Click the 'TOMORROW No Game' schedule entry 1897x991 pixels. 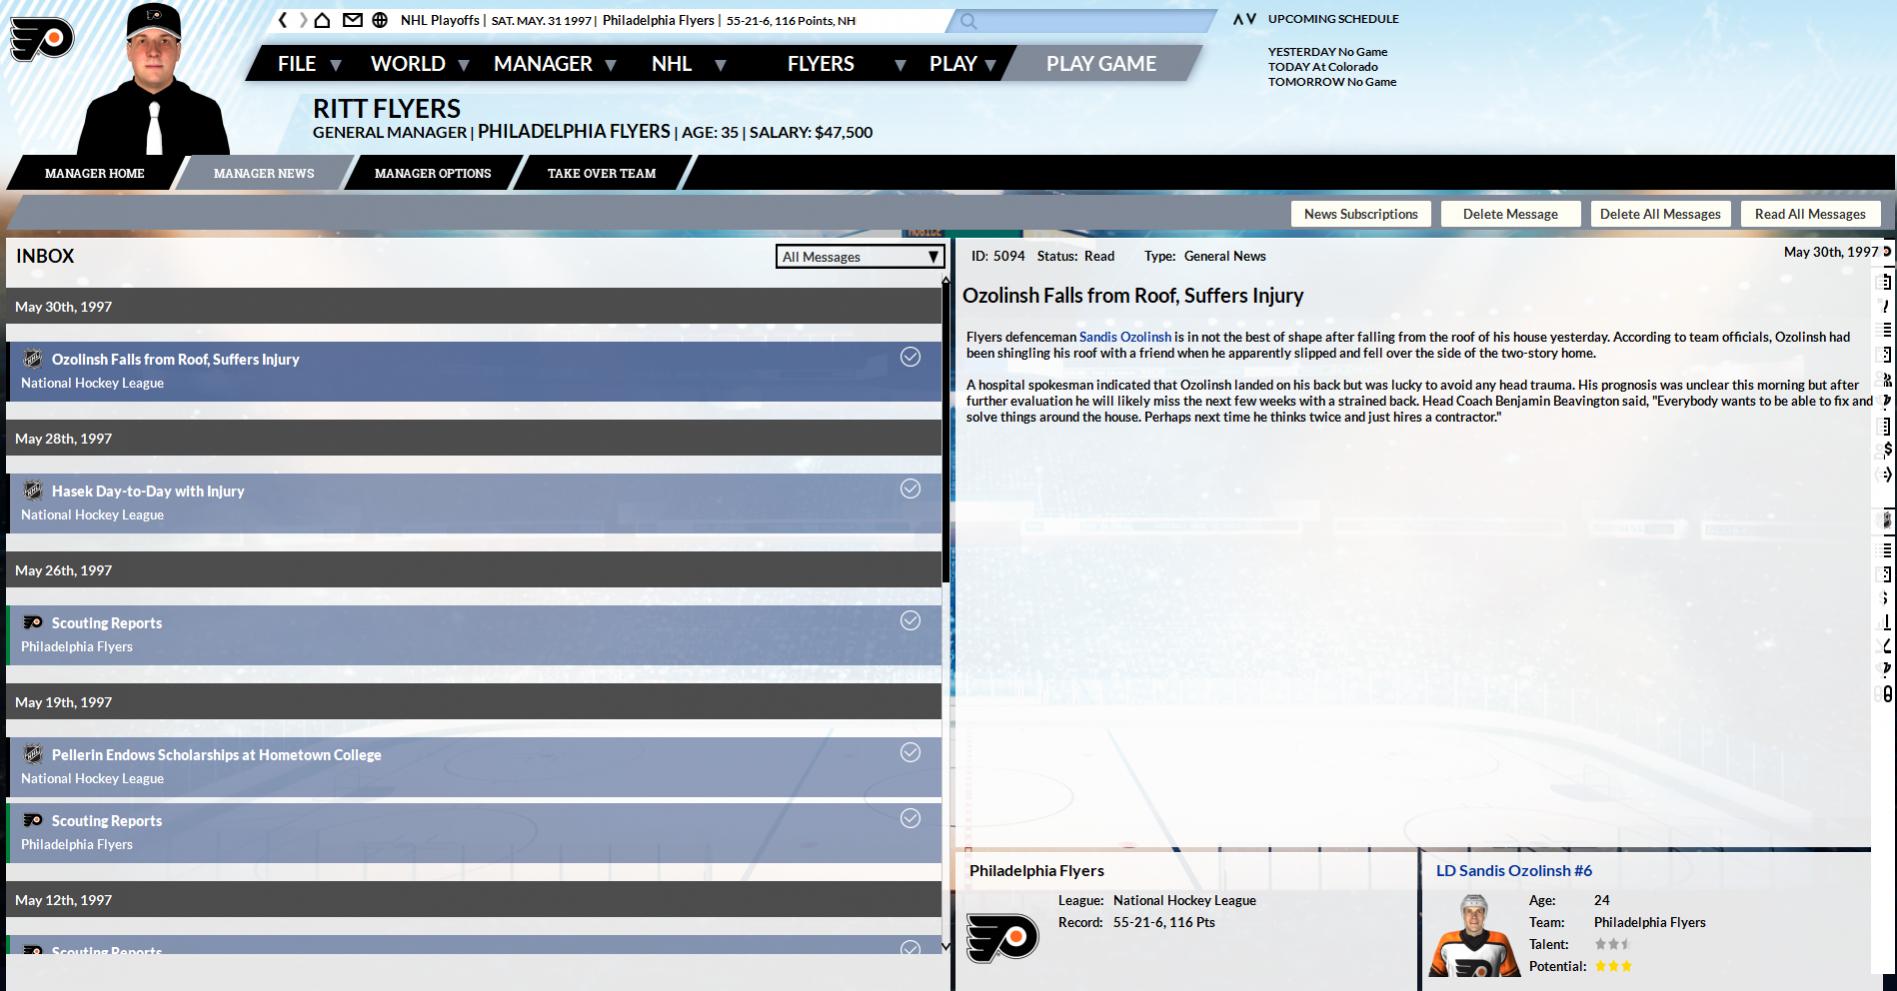(1332, 82)
